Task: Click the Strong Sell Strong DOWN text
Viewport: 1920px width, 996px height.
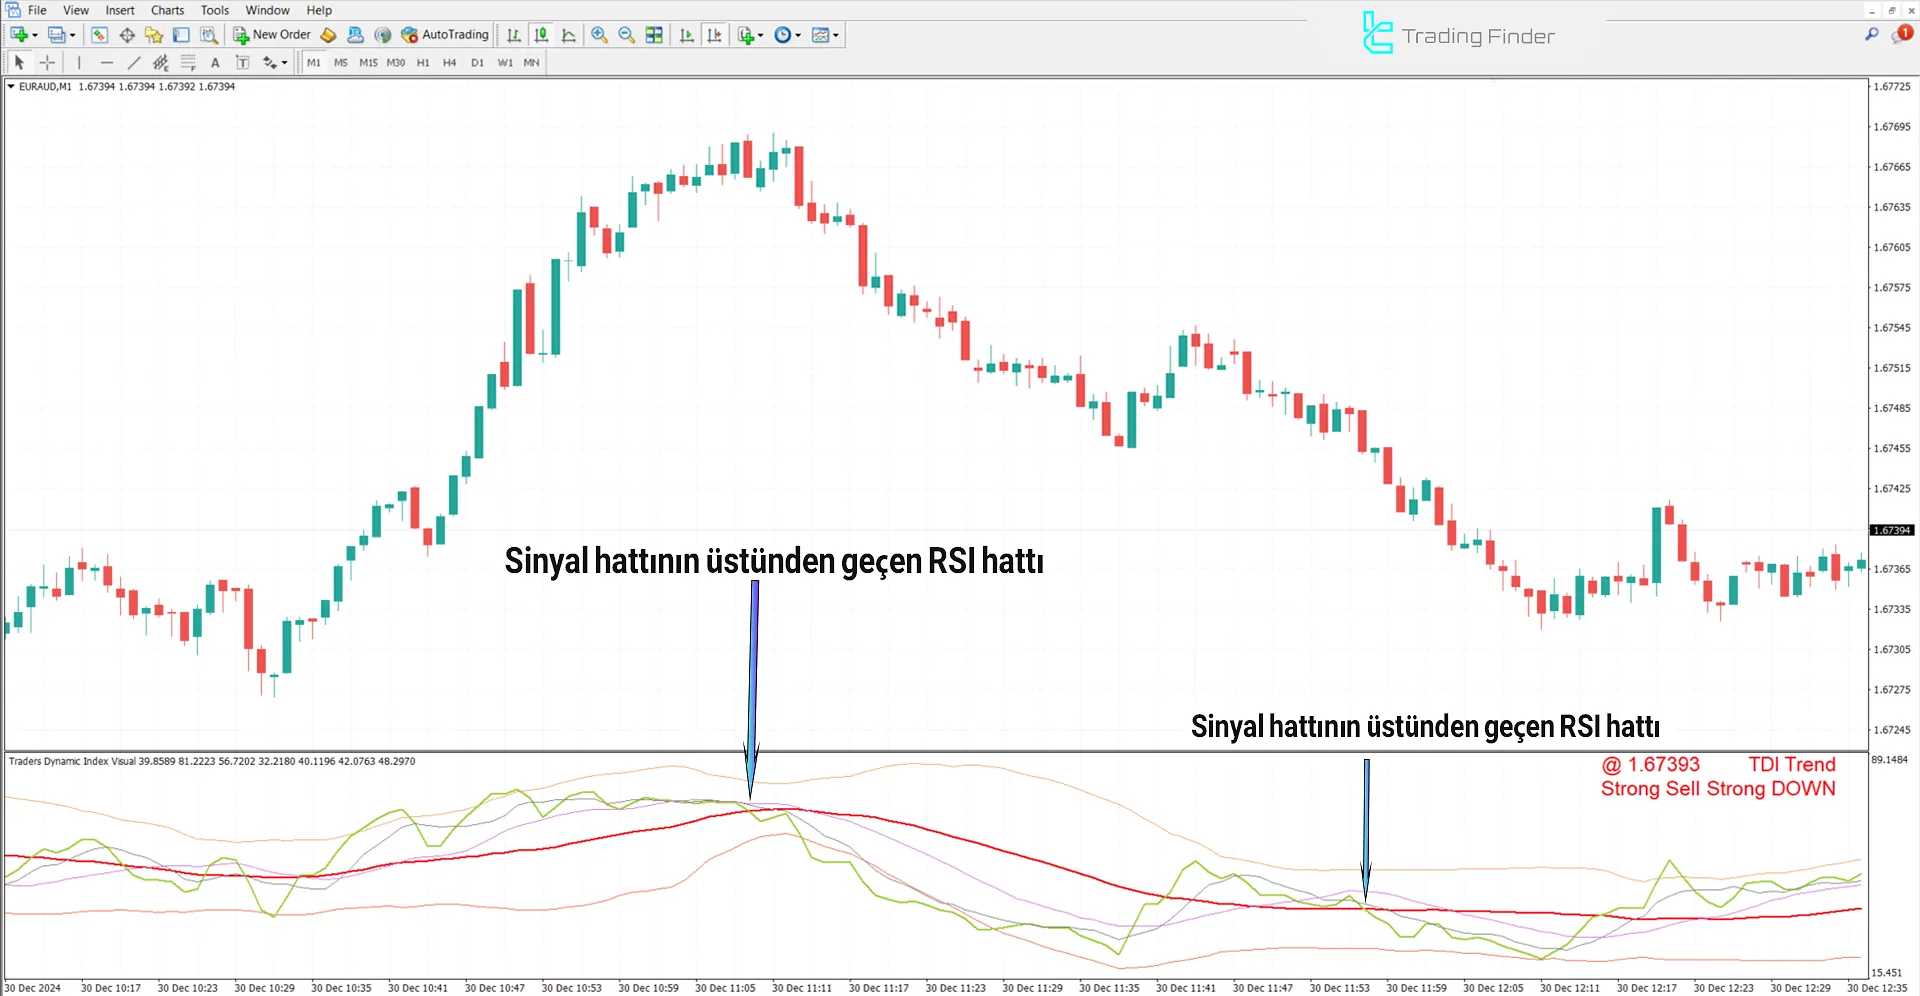Action: point(1718,788)
